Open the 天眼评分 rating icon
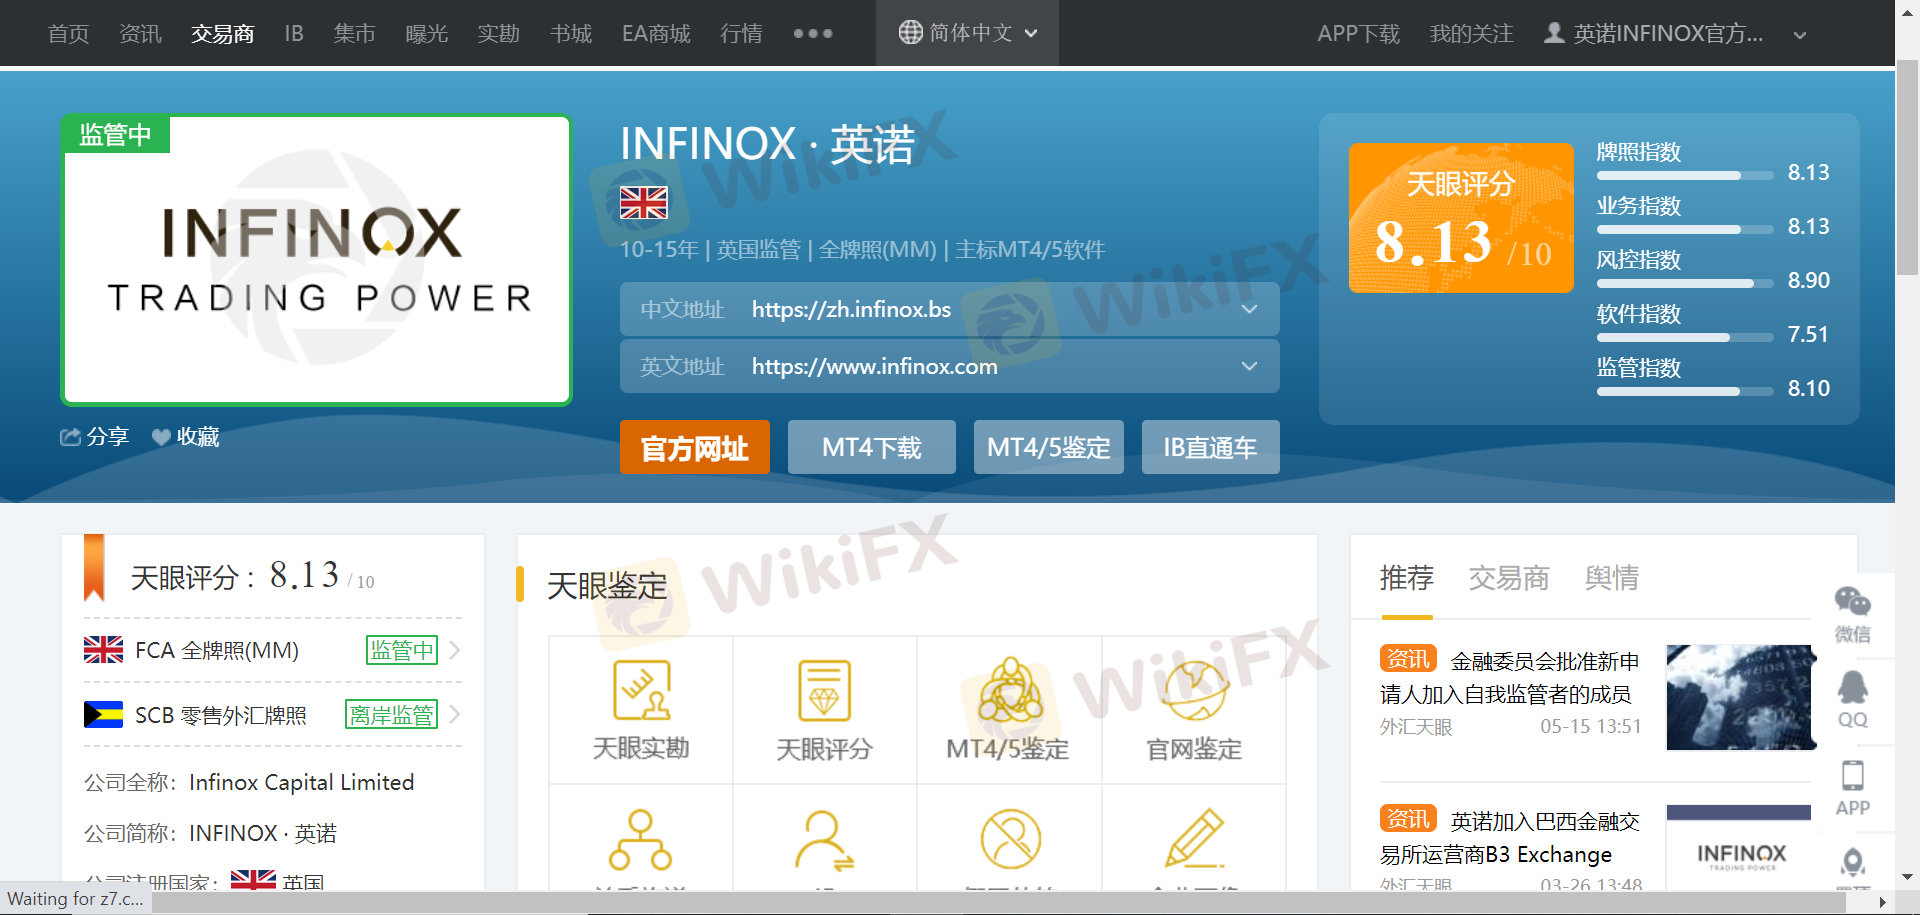Image resolution: width=1920 pixels, height=915 pixels. point(824,690)
